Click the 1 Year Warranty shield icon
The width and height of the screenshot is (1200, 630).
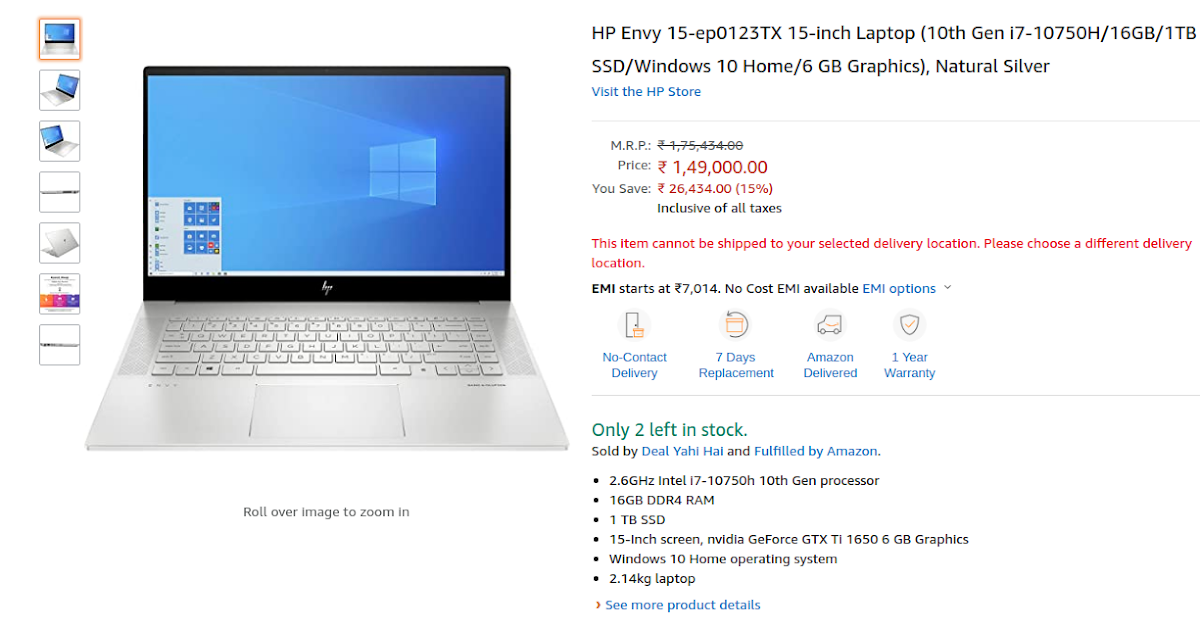(x=909, y=325)
